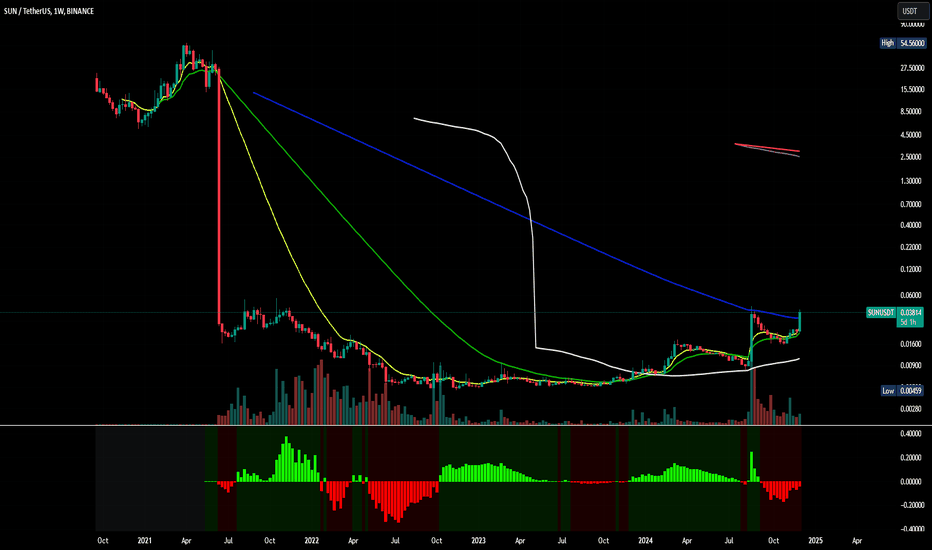Click the 2021 time axis label
Screen dimensions: 932x550
(144, 540)
